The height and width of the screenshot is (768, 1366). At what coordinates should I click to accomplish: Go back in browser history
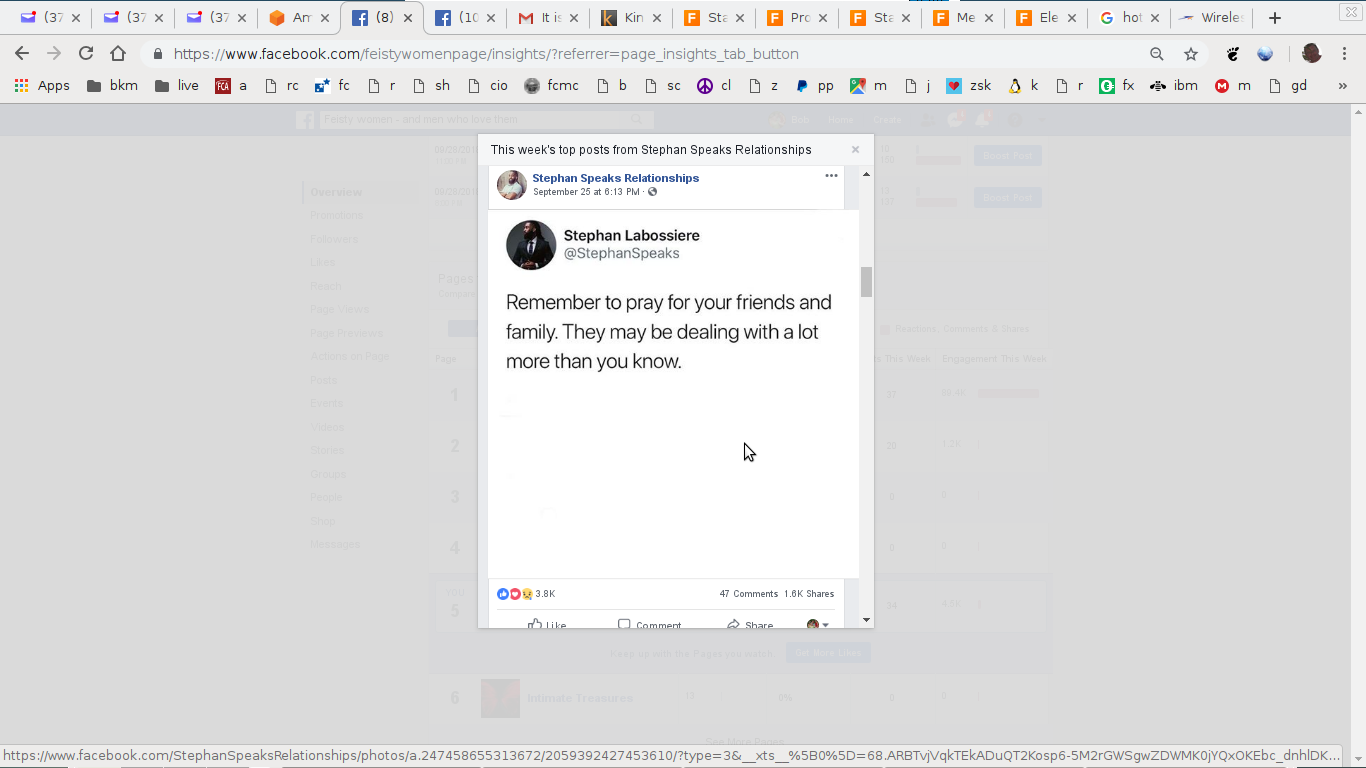pos(22,54)
